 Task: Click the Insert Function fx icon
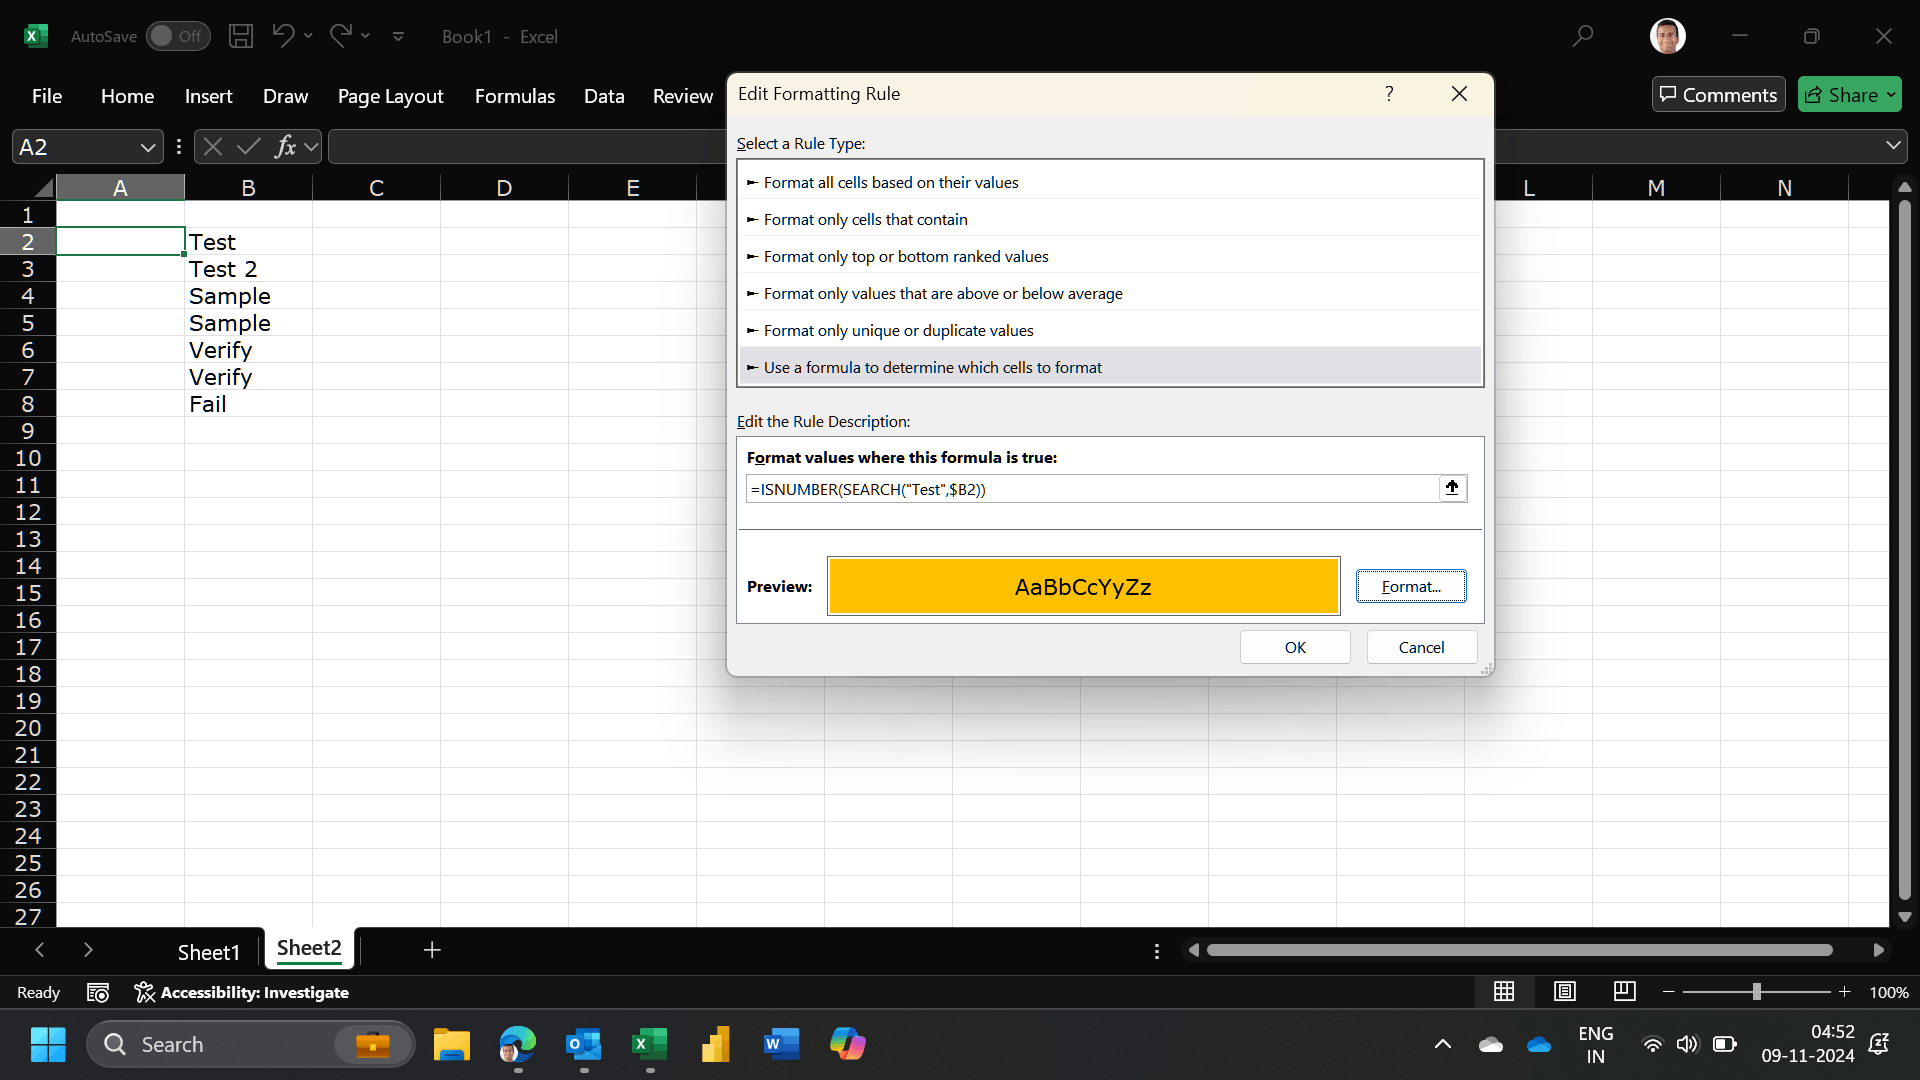285,147
